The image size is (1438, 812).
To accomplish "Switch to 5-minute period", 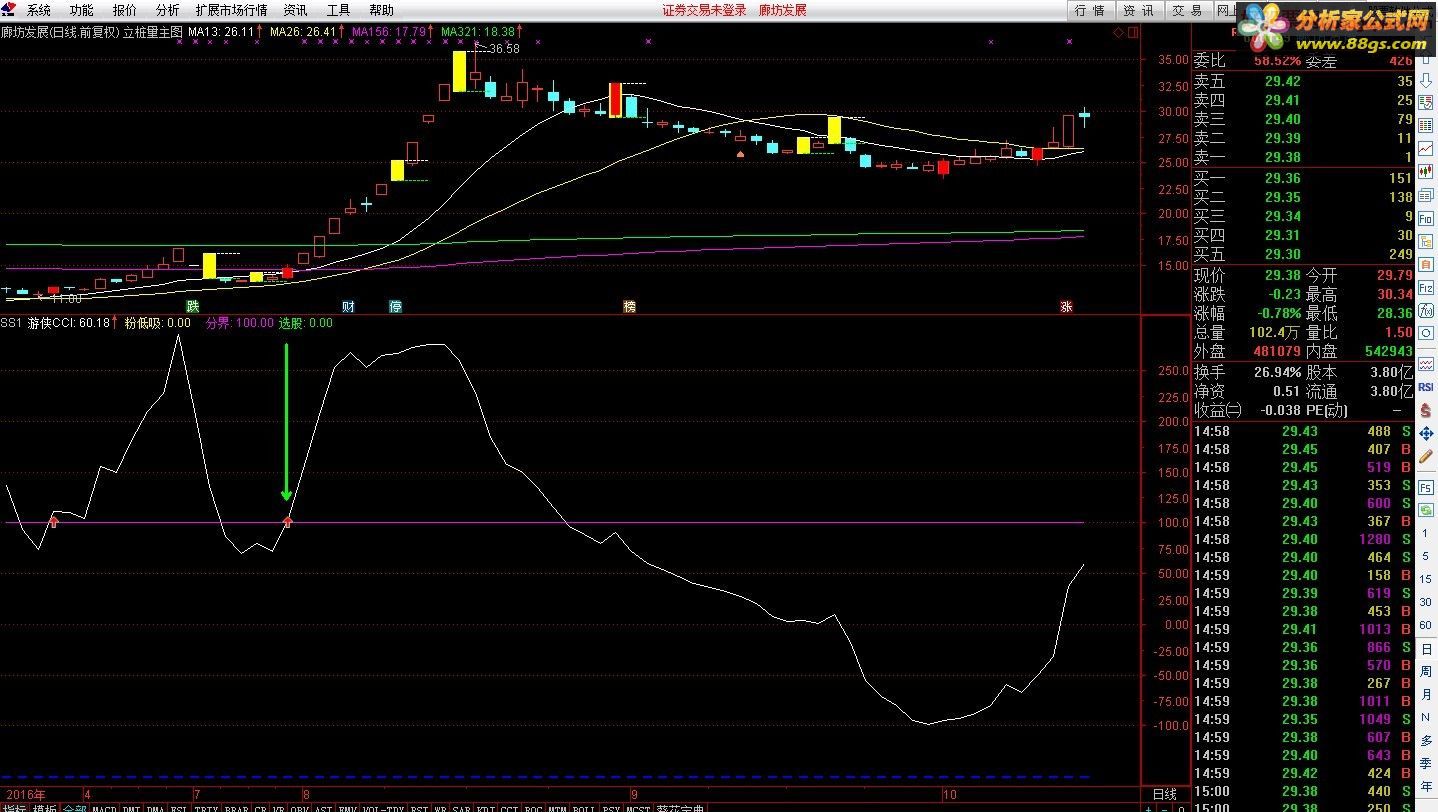I will click(x=1427, y=557).
